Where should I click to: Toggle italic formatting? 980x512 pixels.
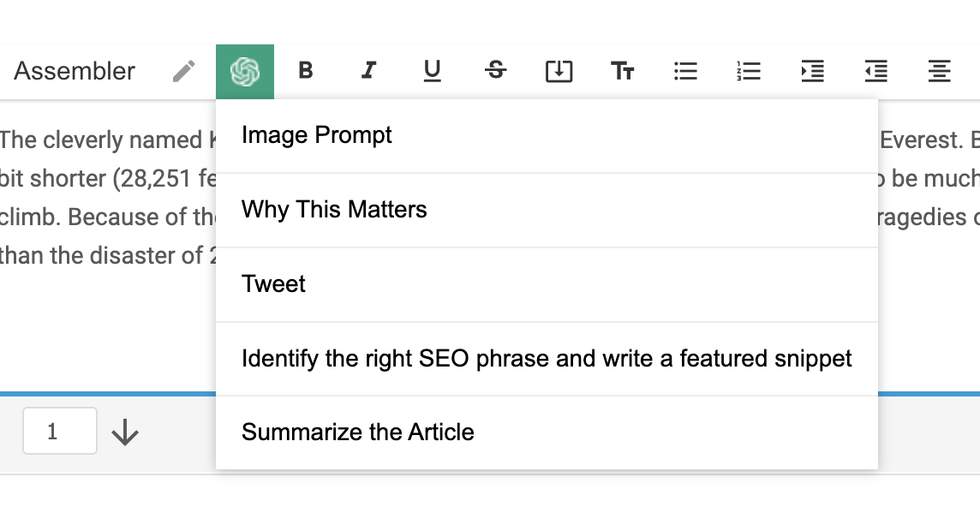[369, 71]
